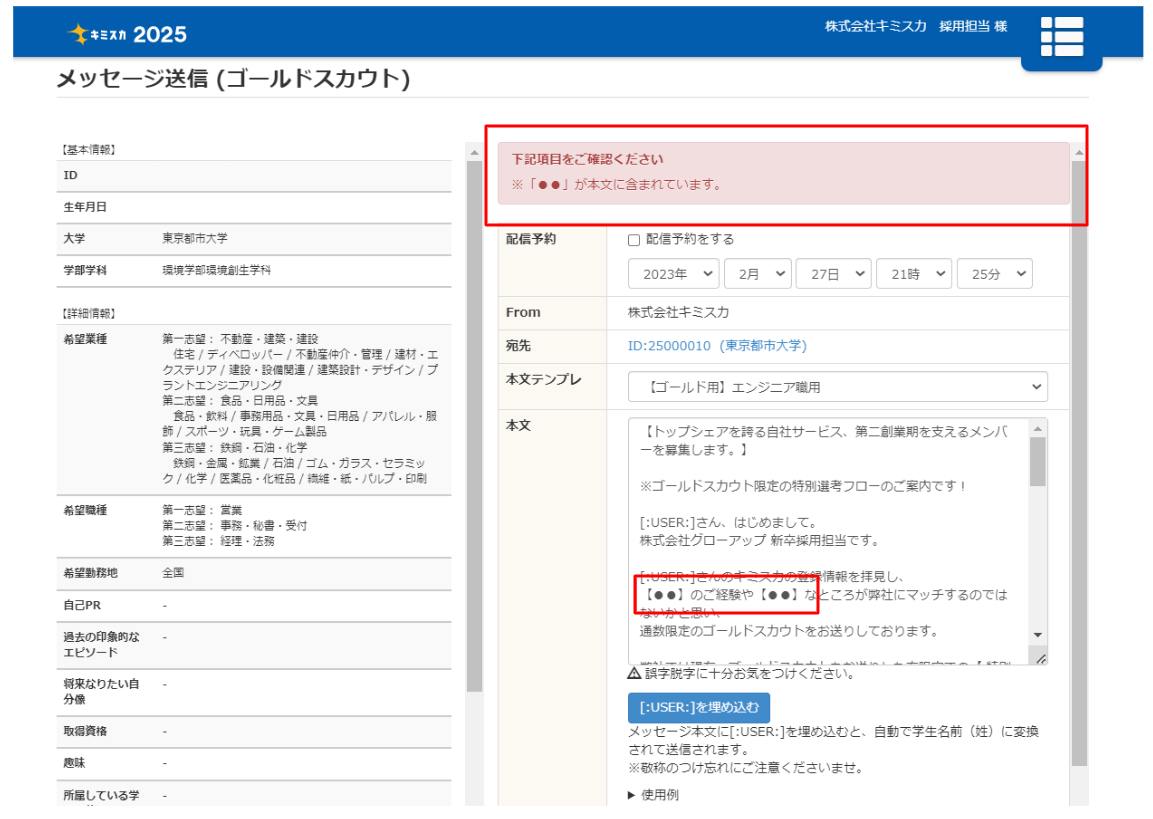Screen dimensions: 1153x819
Task: Click the 将来なりたい自分像 row label
Action: point(101,691)
